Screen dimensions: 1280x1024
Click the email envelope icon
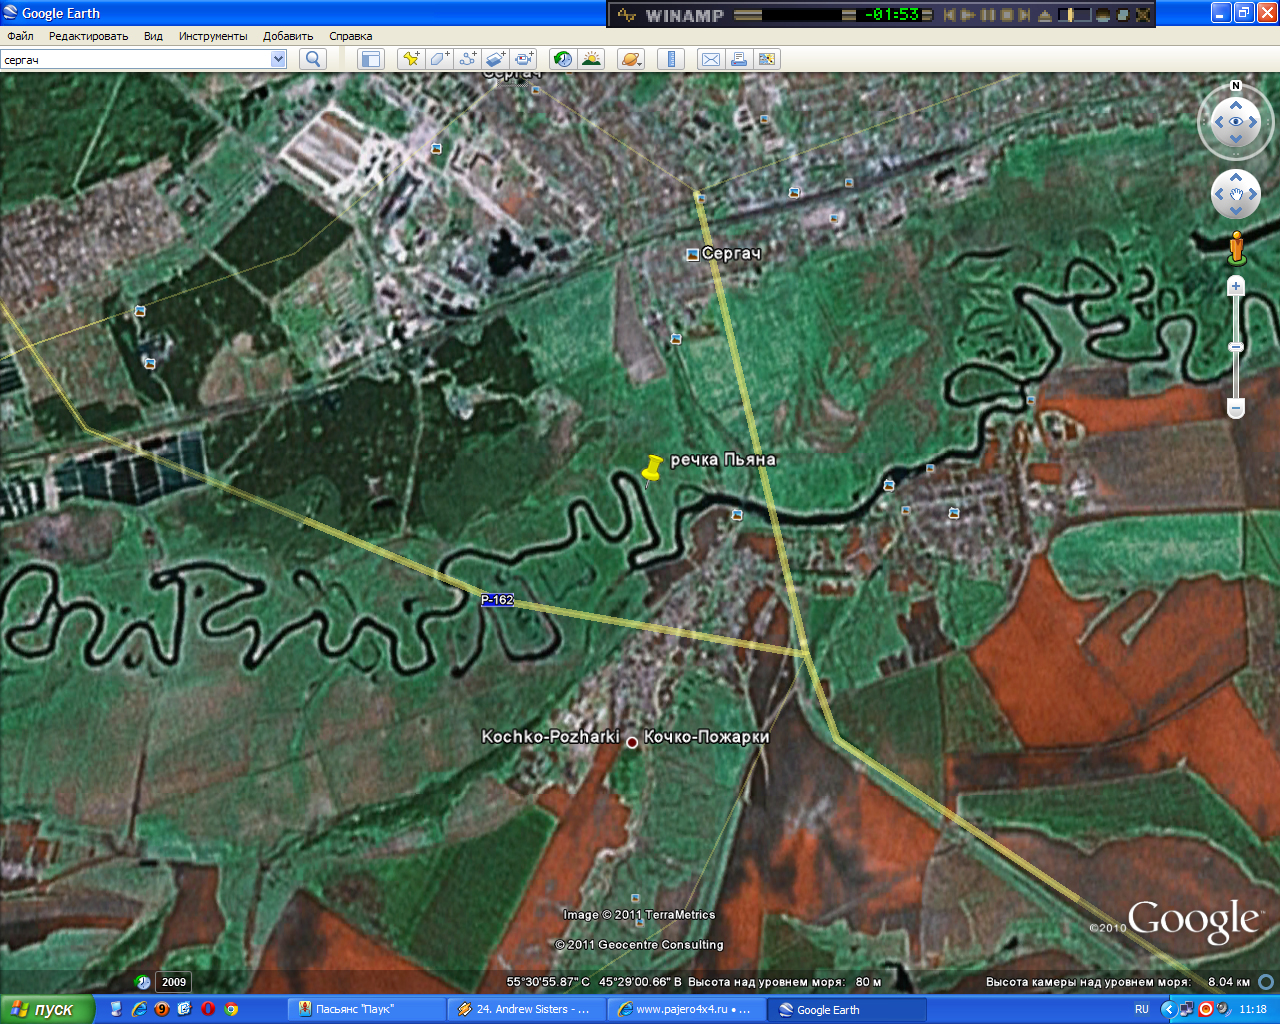point(711,59)
